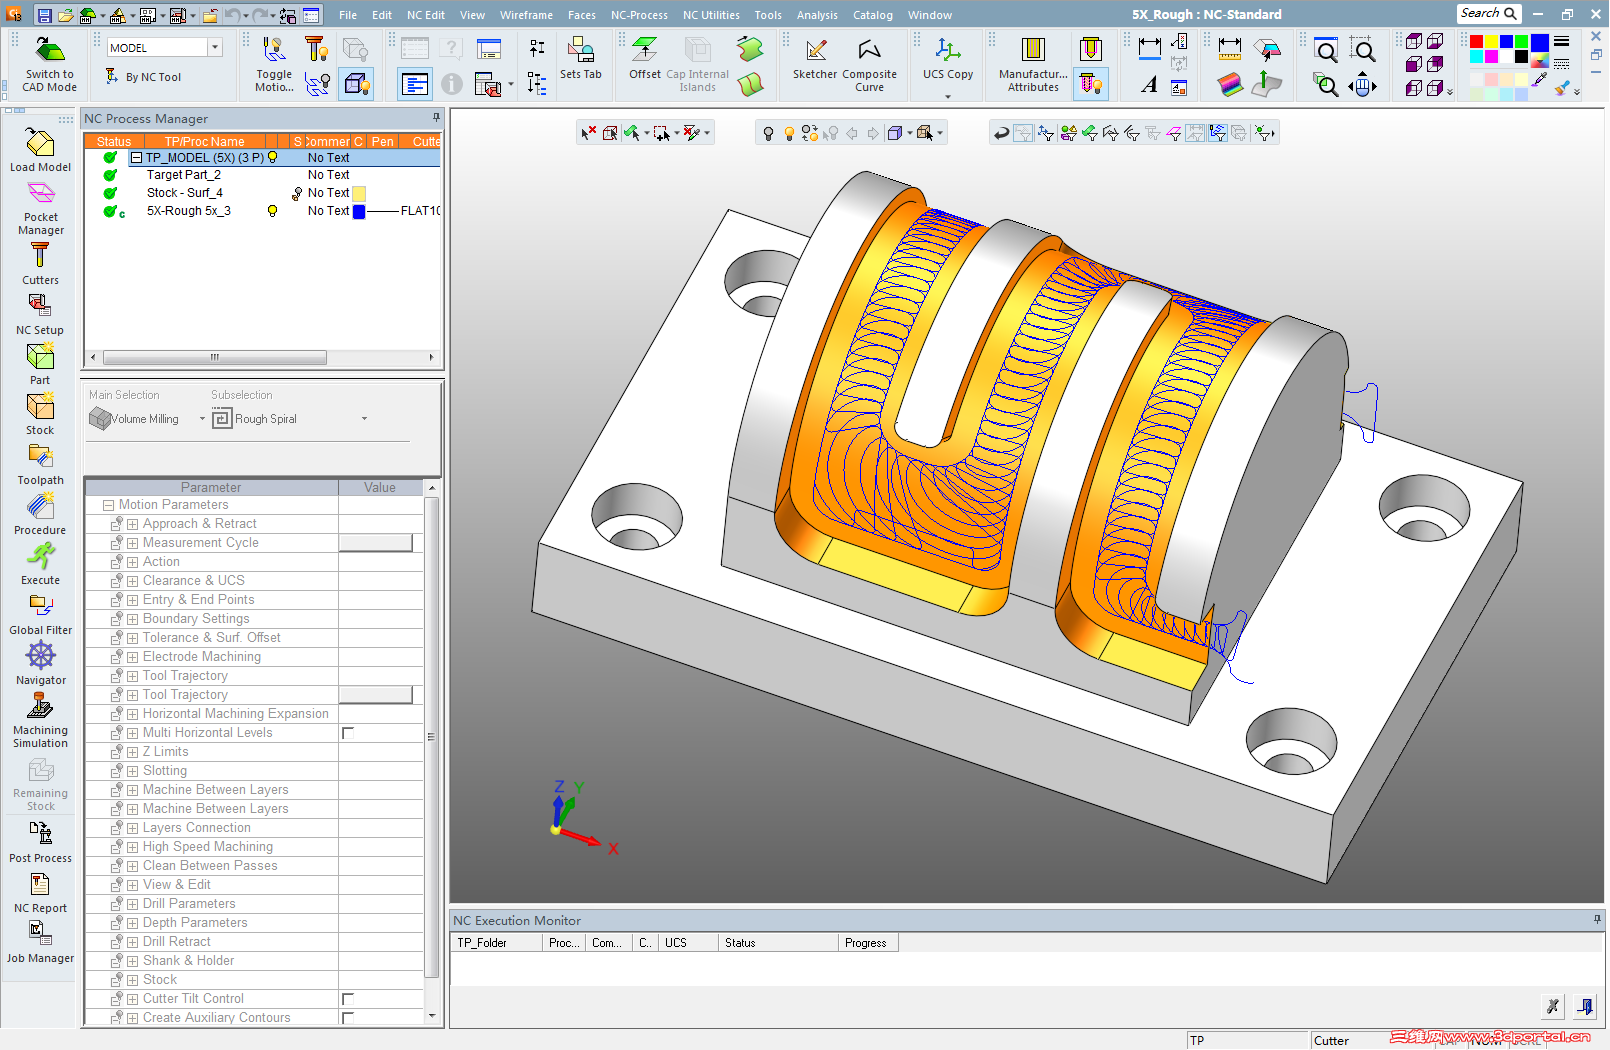Tick the Multi Horizontal Levels checkbox

click(348, 733)
